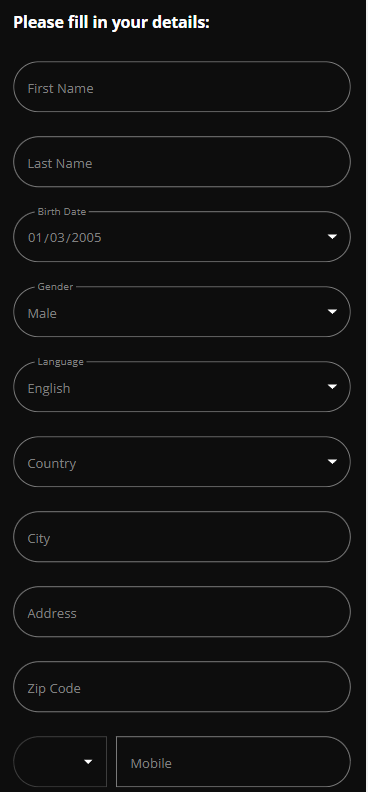Open the Language dropdown arrow
Image resolution: width=368 pixels, height=792 pixels.
click(x=332, y=386)
